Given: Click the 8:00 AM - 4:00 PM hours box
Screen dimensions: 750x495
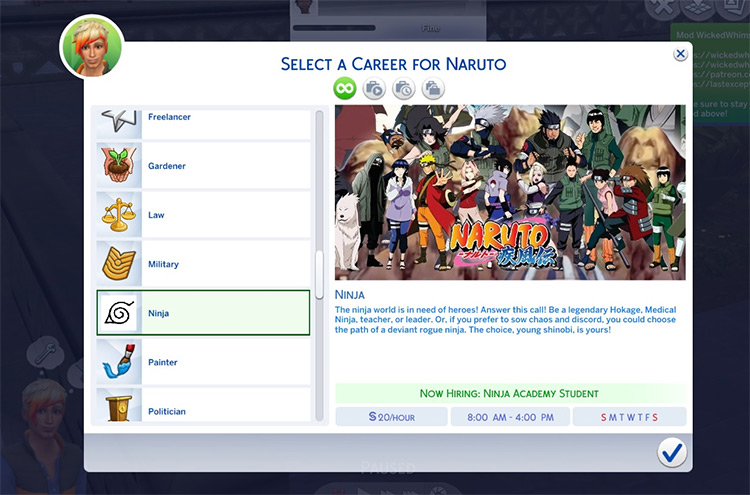Looking at the screenshot, I should (x=510, y=417).
